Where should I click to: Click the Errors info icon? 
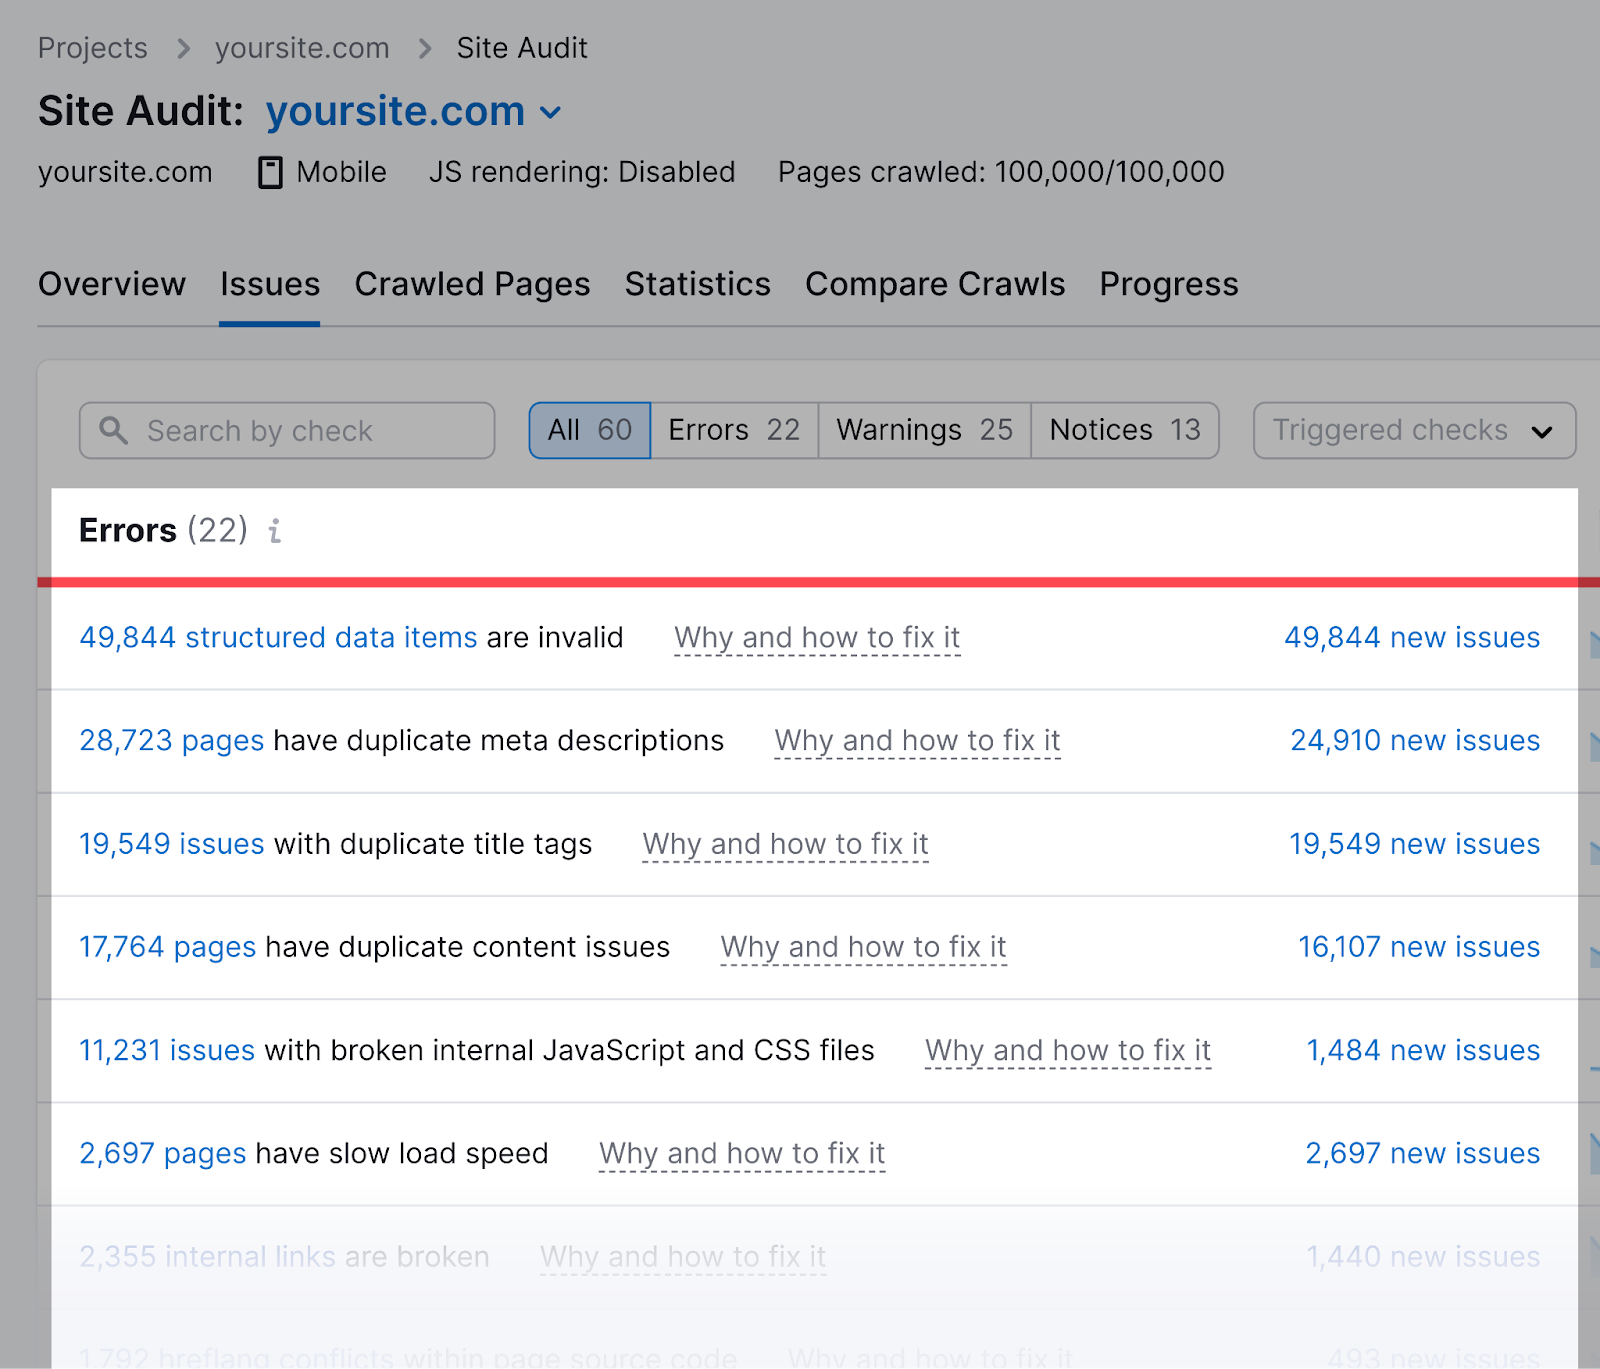tap(275, 531)
